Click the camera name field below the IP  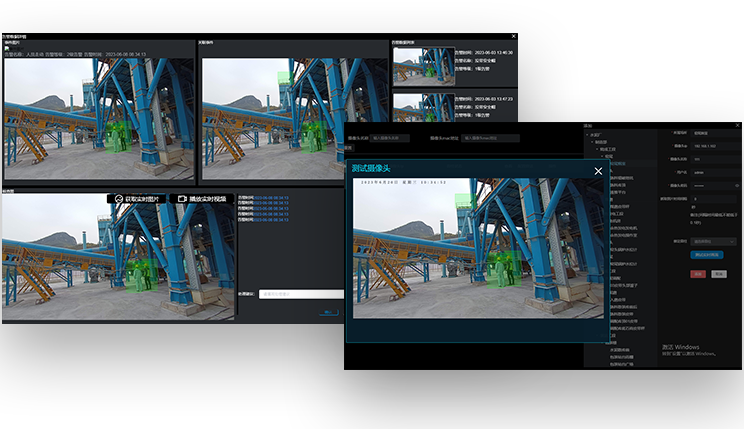pos(715,159)
